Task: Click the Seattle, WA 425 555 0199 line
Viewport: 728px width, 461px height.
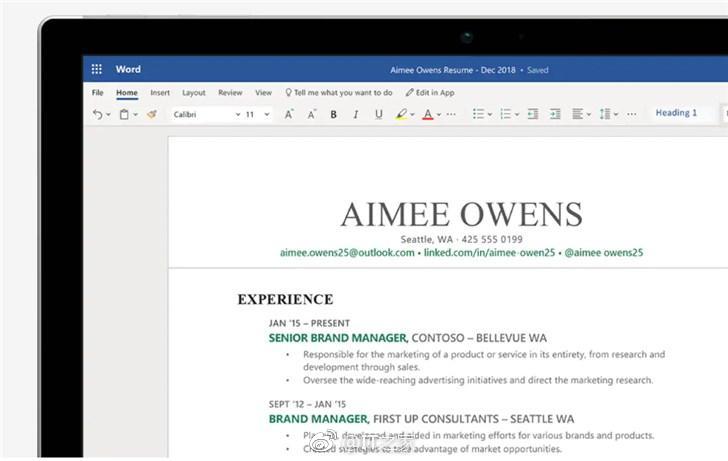Action: (x=462, y=240)
